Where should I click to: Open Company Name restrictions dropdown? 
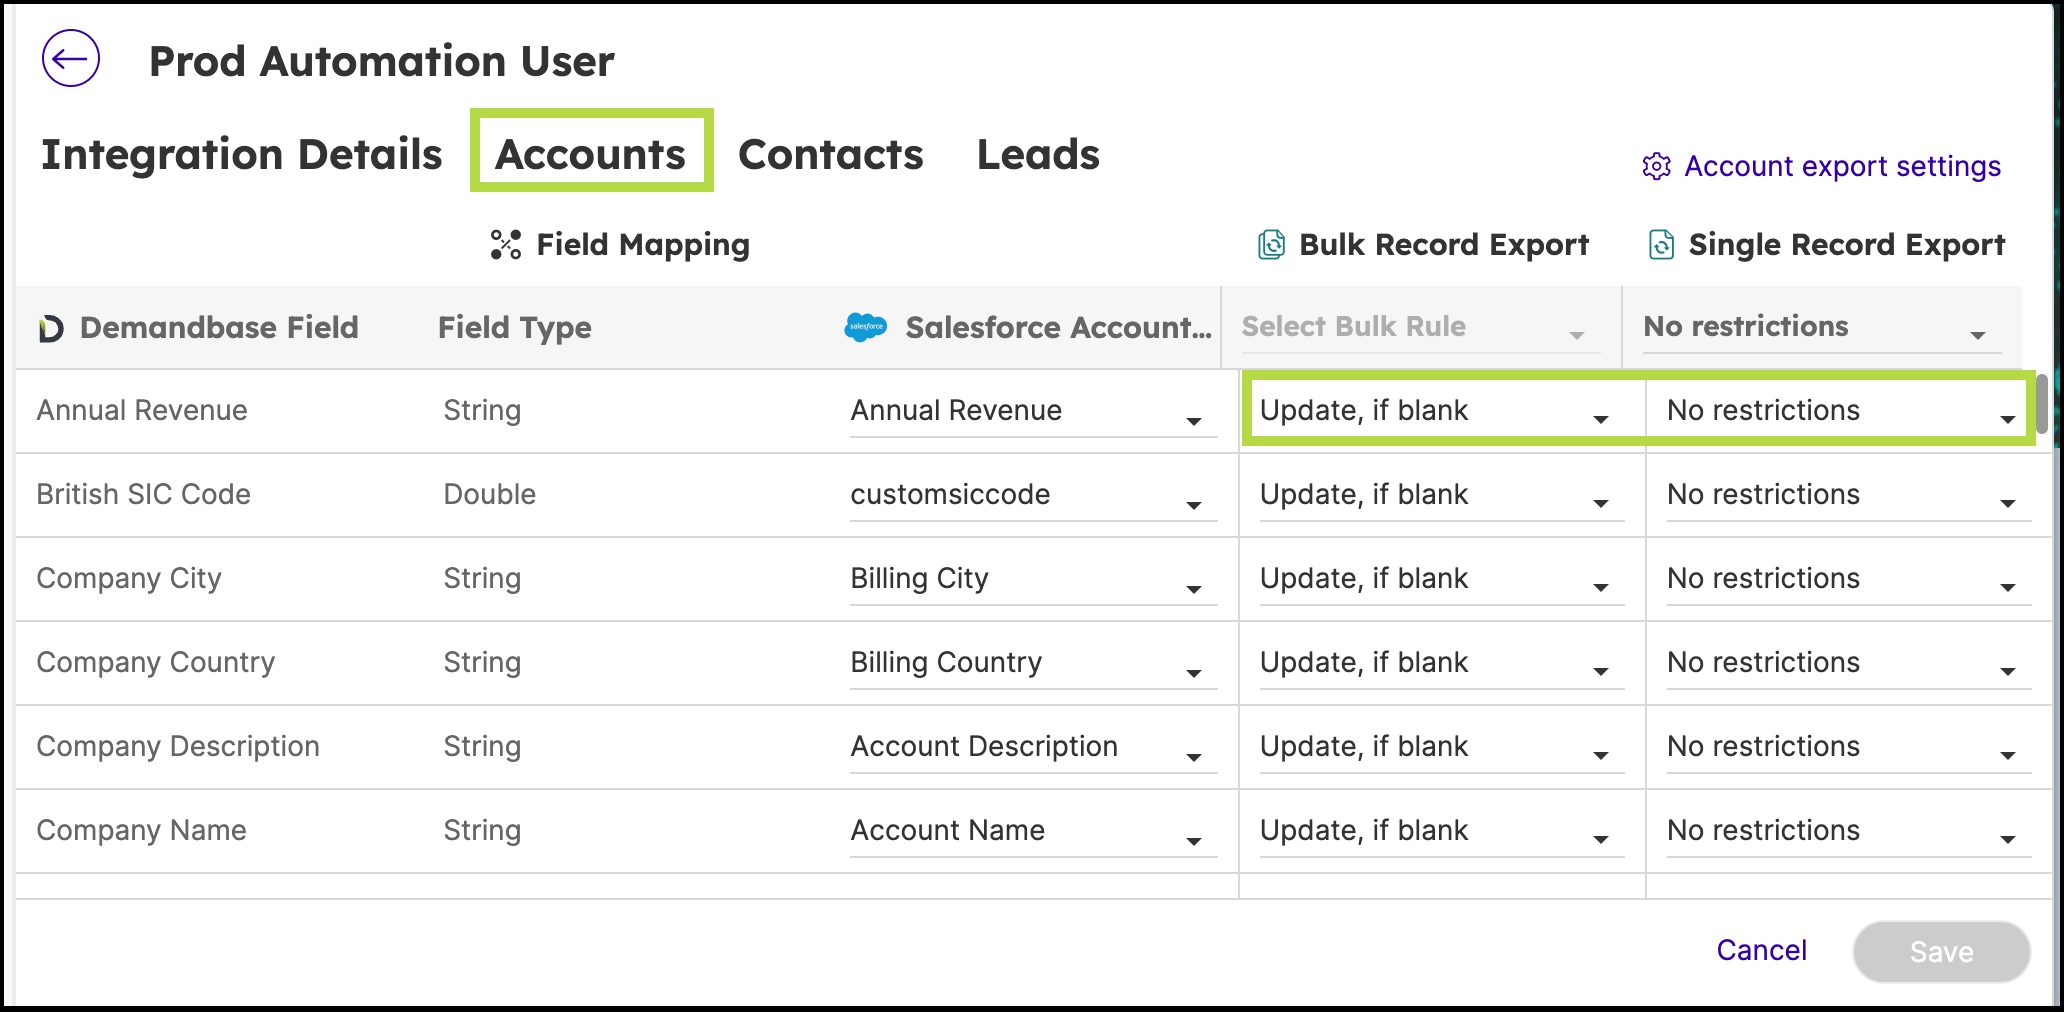click(x=1848, y=831)
